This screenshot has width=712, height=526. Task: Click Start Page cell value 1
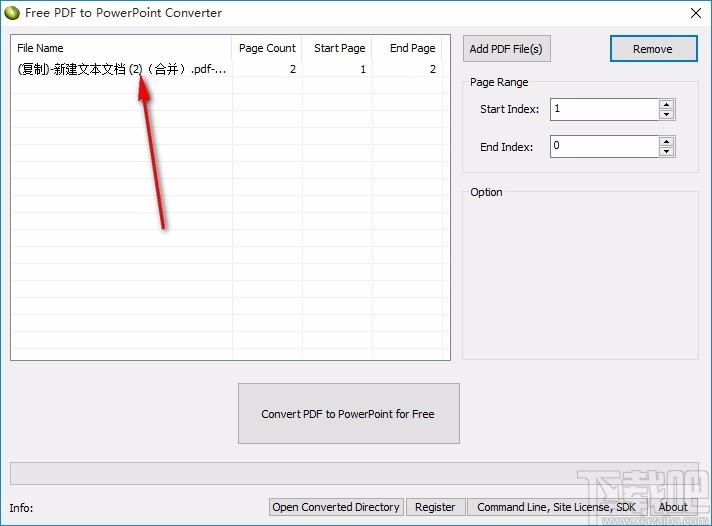[363, 69]
